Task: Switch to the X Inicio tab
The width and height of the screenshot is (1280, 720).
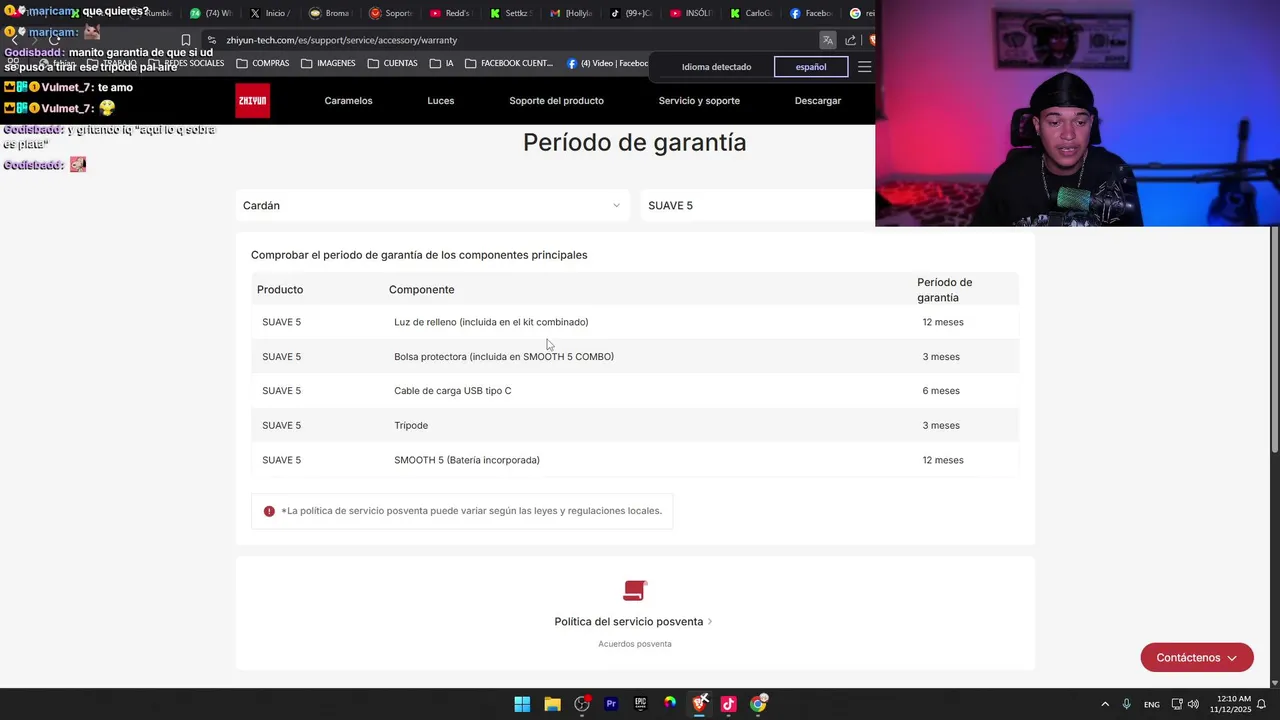Action: pos(270,13)
